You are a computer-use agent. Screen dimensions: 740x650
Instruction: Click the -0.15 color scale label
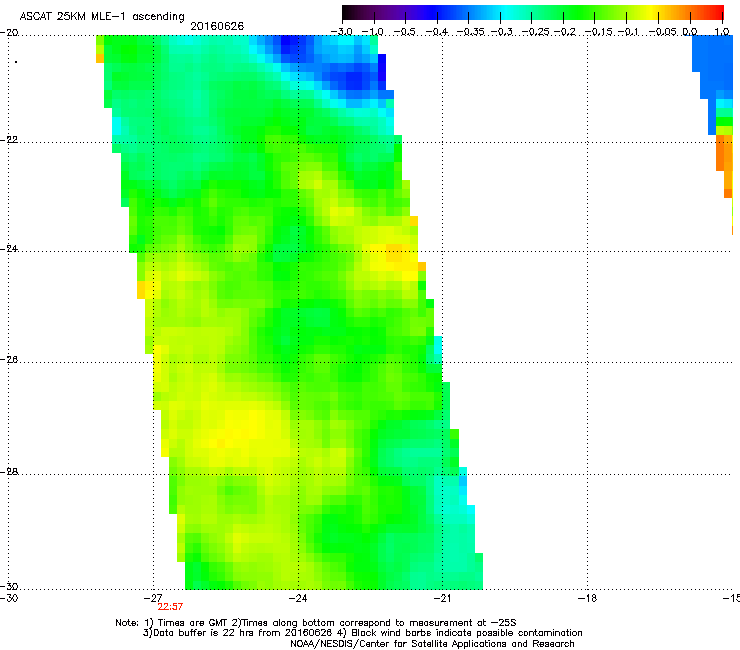click(x=599, y=32)
